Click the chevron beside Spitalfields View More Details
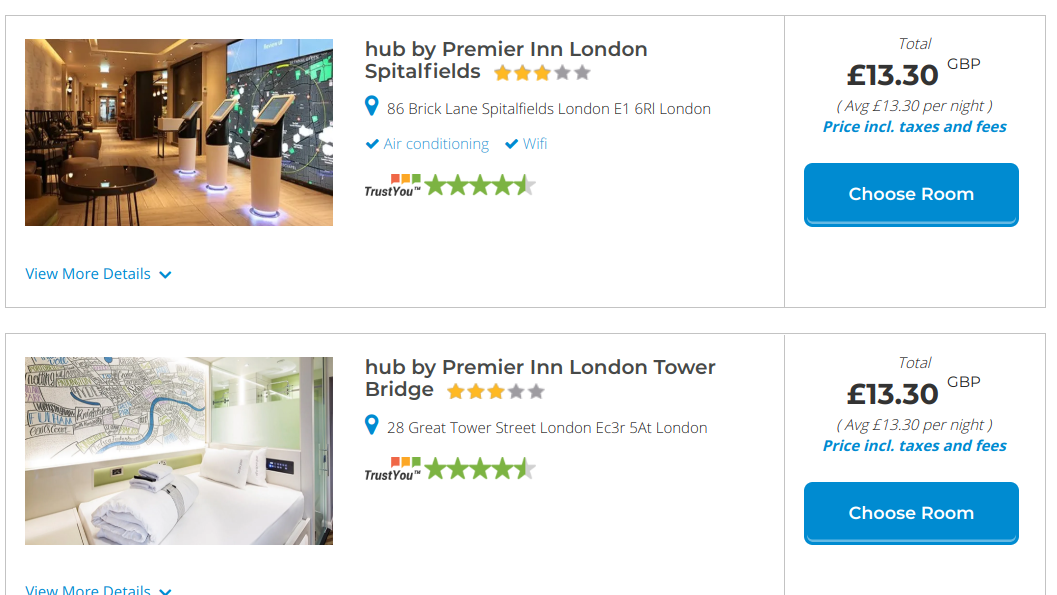The image size is (1057, 595). coord(165,275)
